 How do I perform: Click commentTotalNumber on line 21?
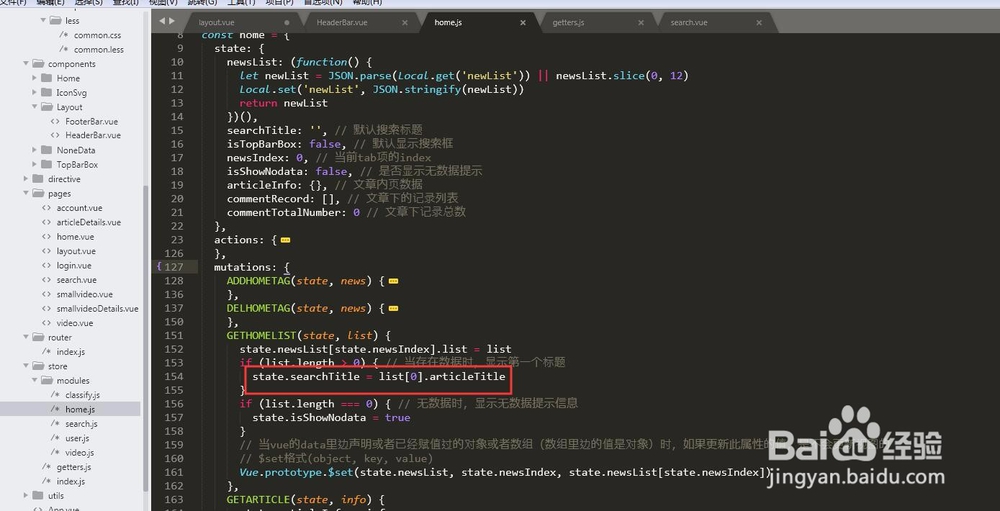(287, 212)
